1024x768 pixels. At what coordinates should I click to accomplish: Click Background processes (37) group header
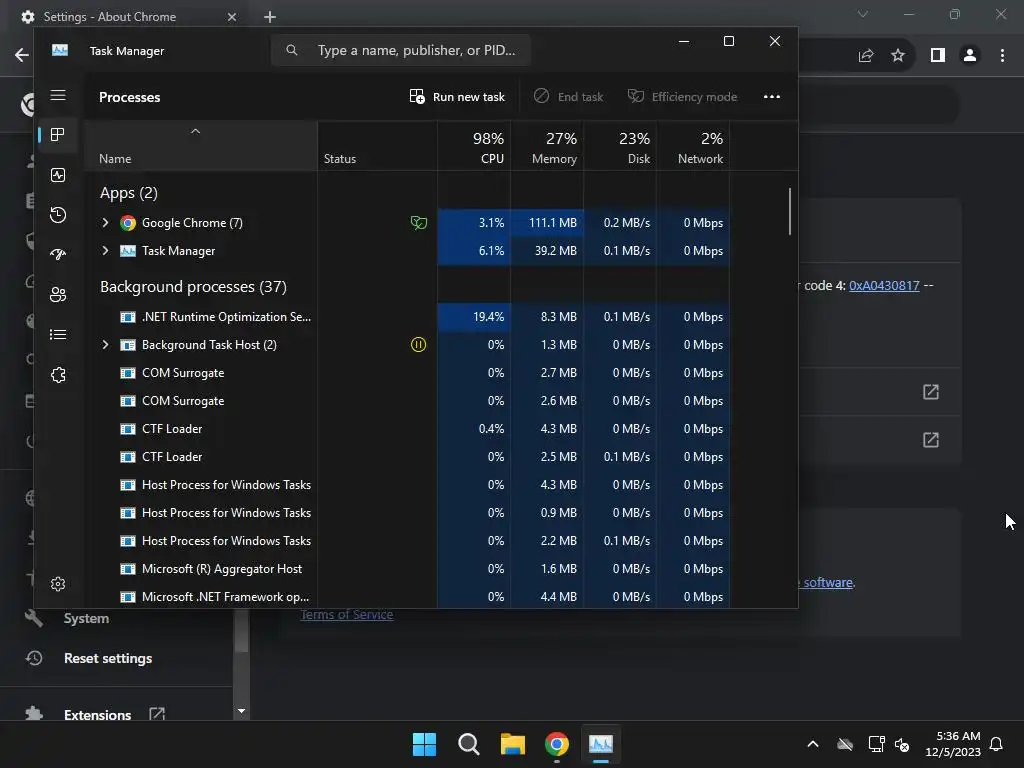click(193, 287)
